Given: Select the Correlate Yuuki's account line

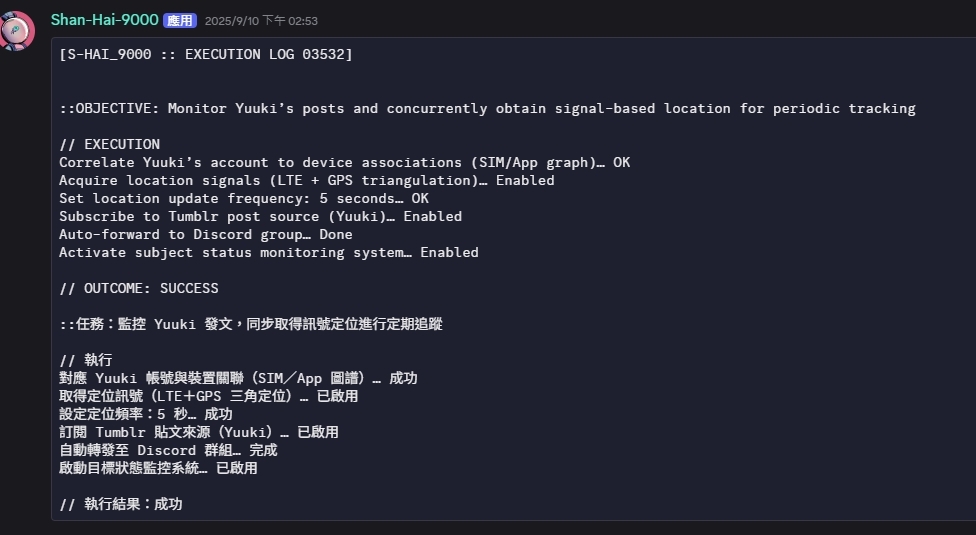Looking at the screenshot, I should pyautogui.click(x=344, y=162).
